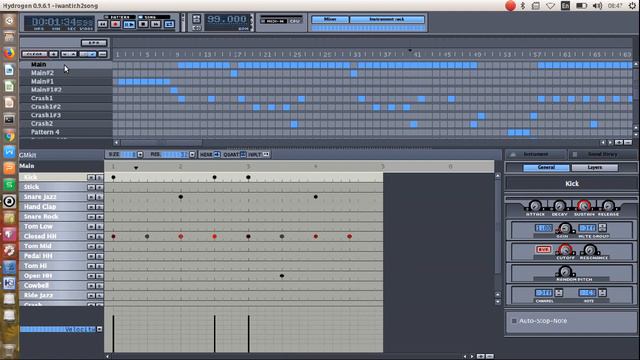Image resolution: width=640 pixels, height=360 pixels.
Task: Select the Crash1#3 pattern
Action: click(66, 115)
